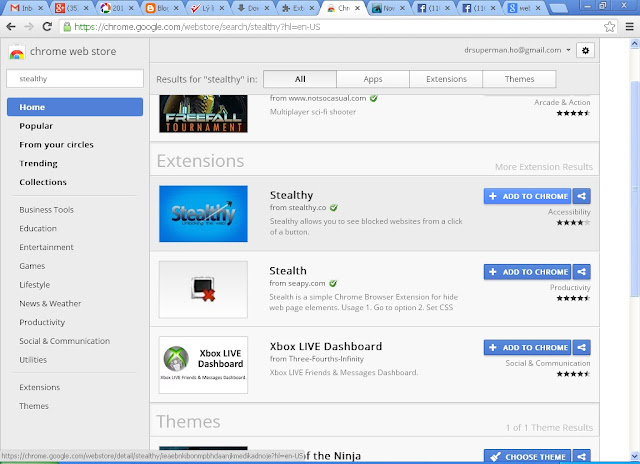
Task: Click the scrollbar up arrow
Action: point(634,43)
